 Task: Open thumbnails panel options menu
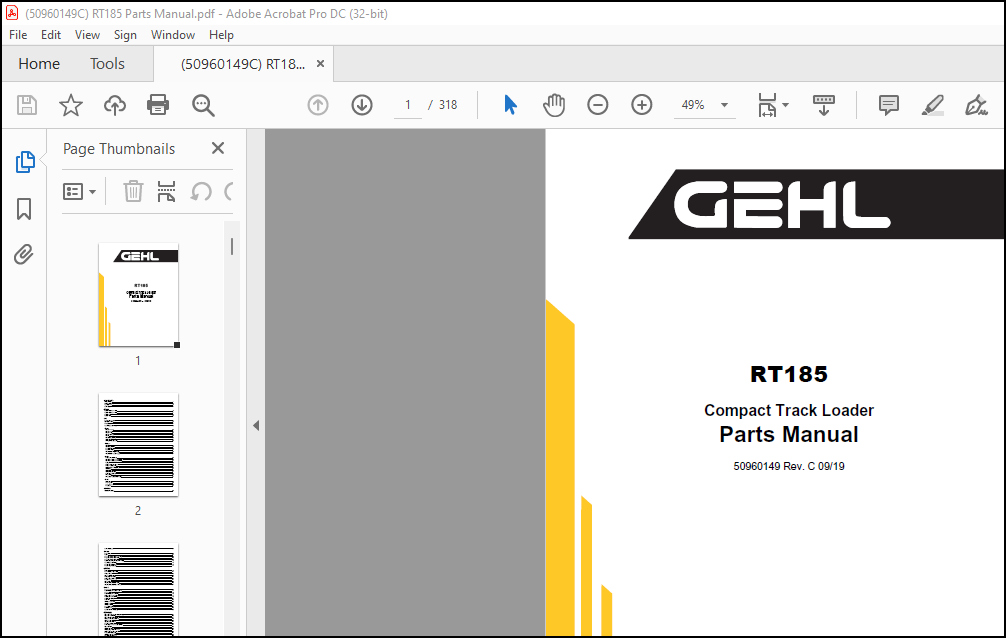pos(80,191)
